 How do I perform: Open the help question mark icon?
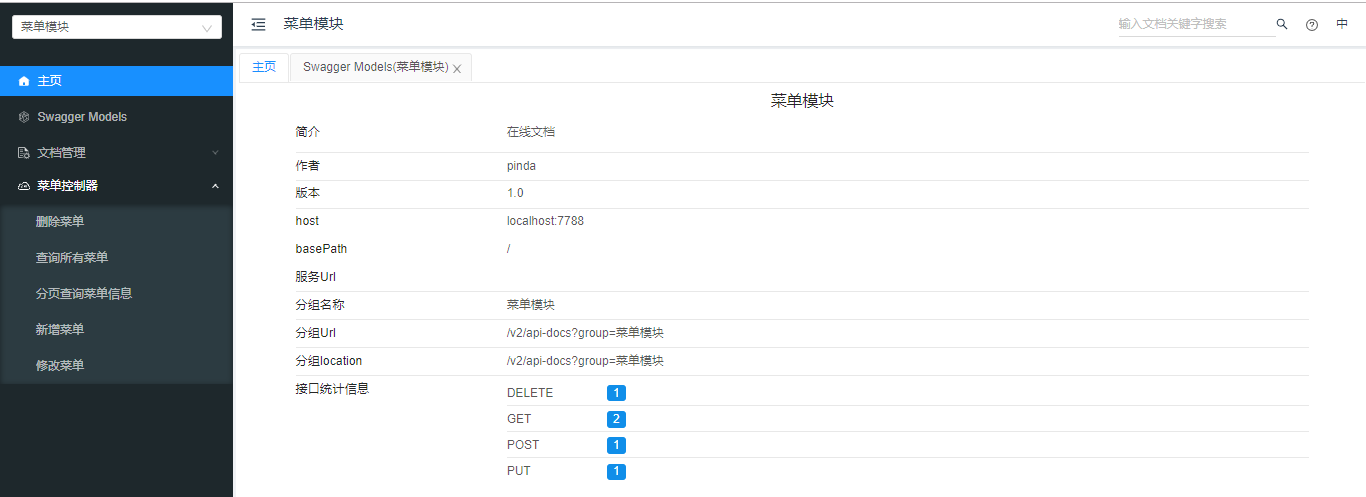[x=1312, y=25]
